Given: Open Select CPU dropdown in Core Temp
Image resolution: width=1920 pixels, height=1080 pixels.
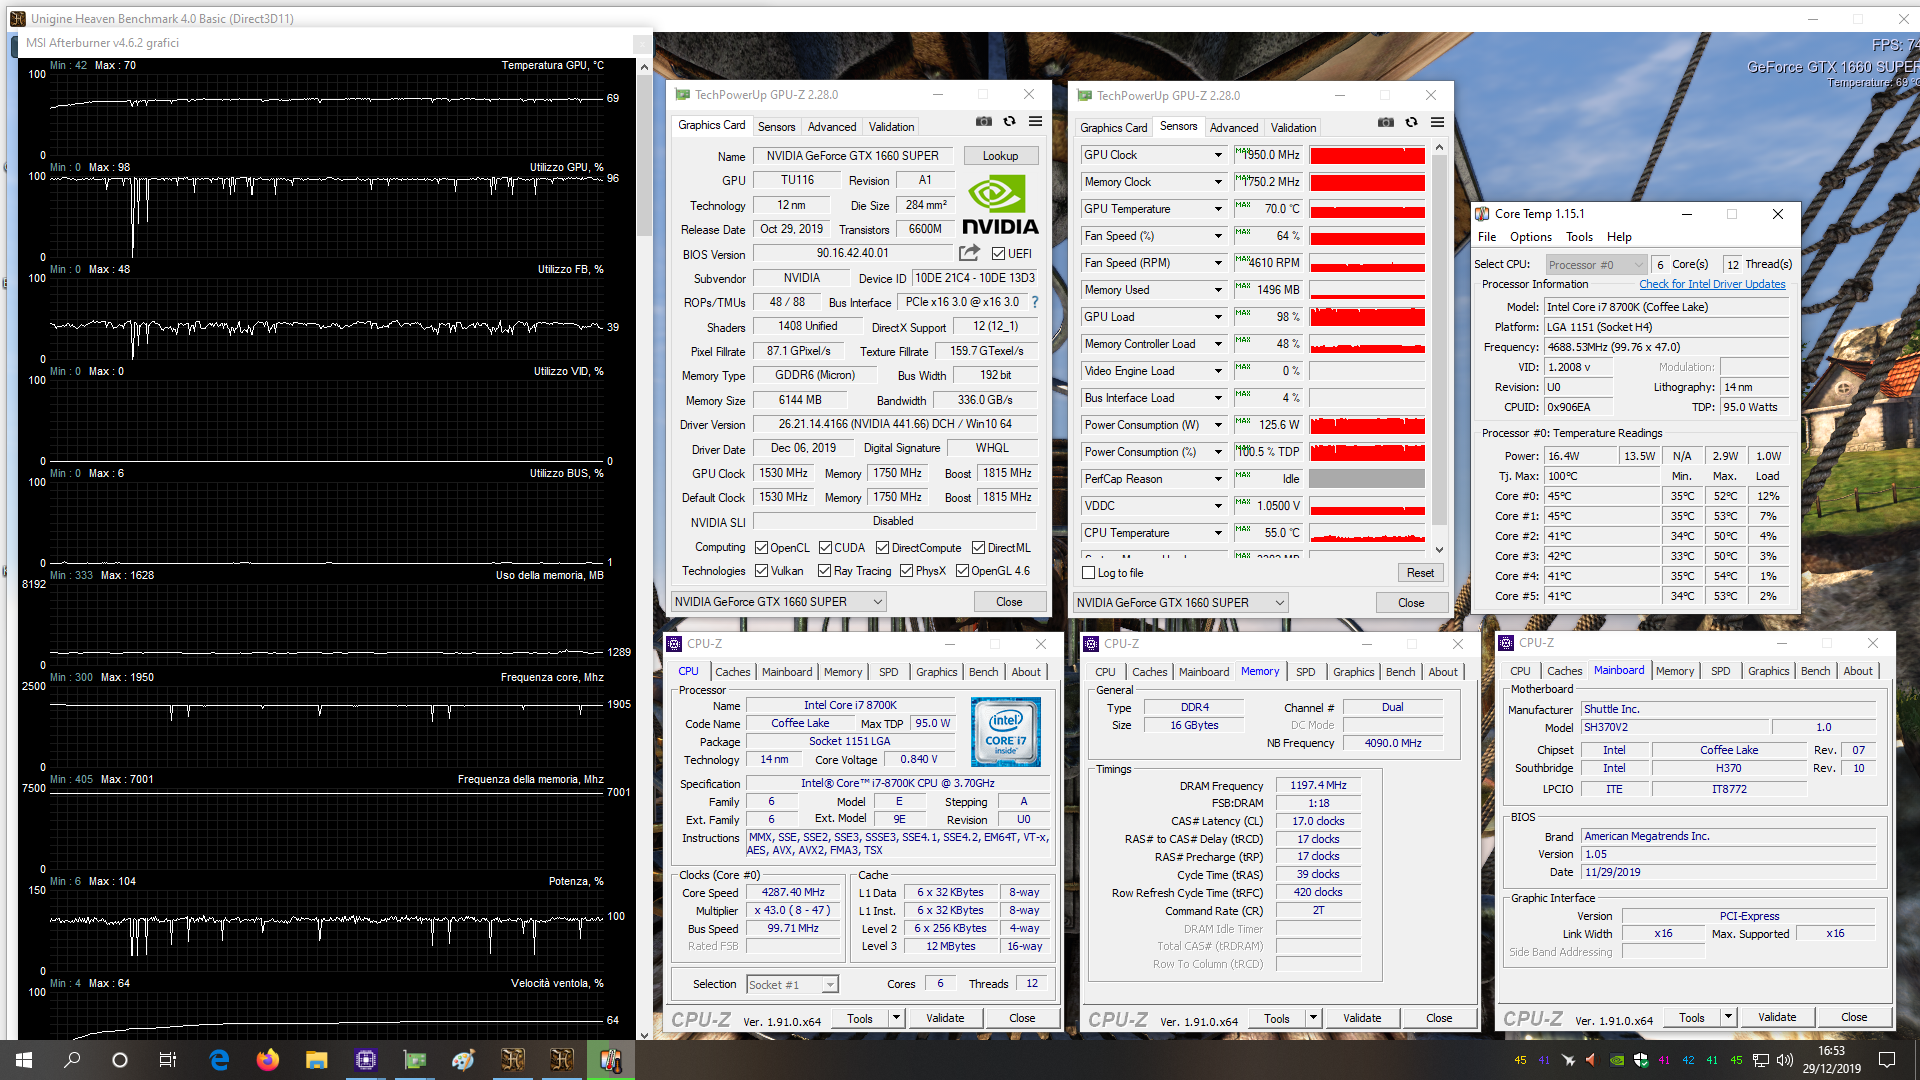Looking at the screenshot, I should 1595,265.
